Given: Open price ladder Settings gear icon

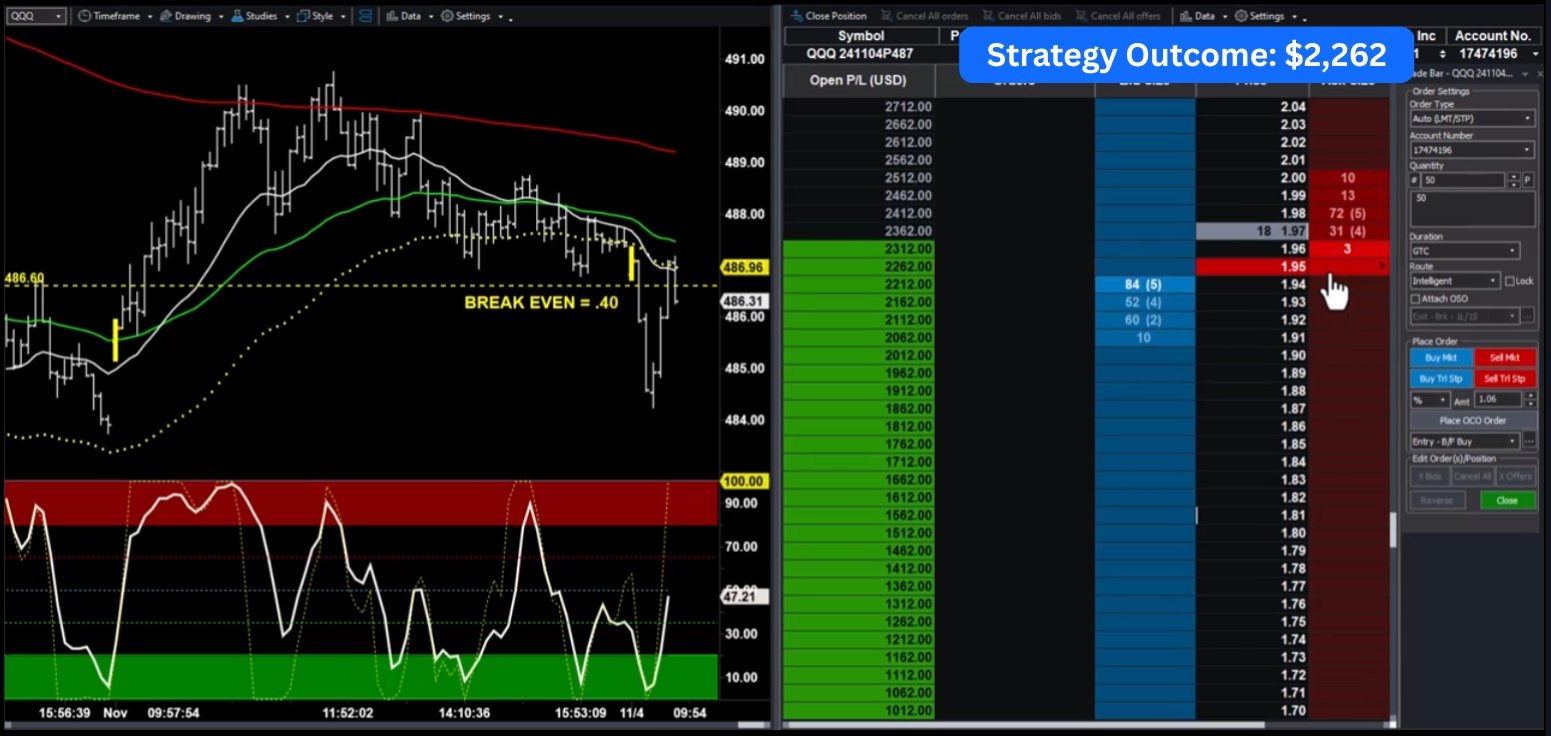Looking at the screenshot, I should point(1241,16).
